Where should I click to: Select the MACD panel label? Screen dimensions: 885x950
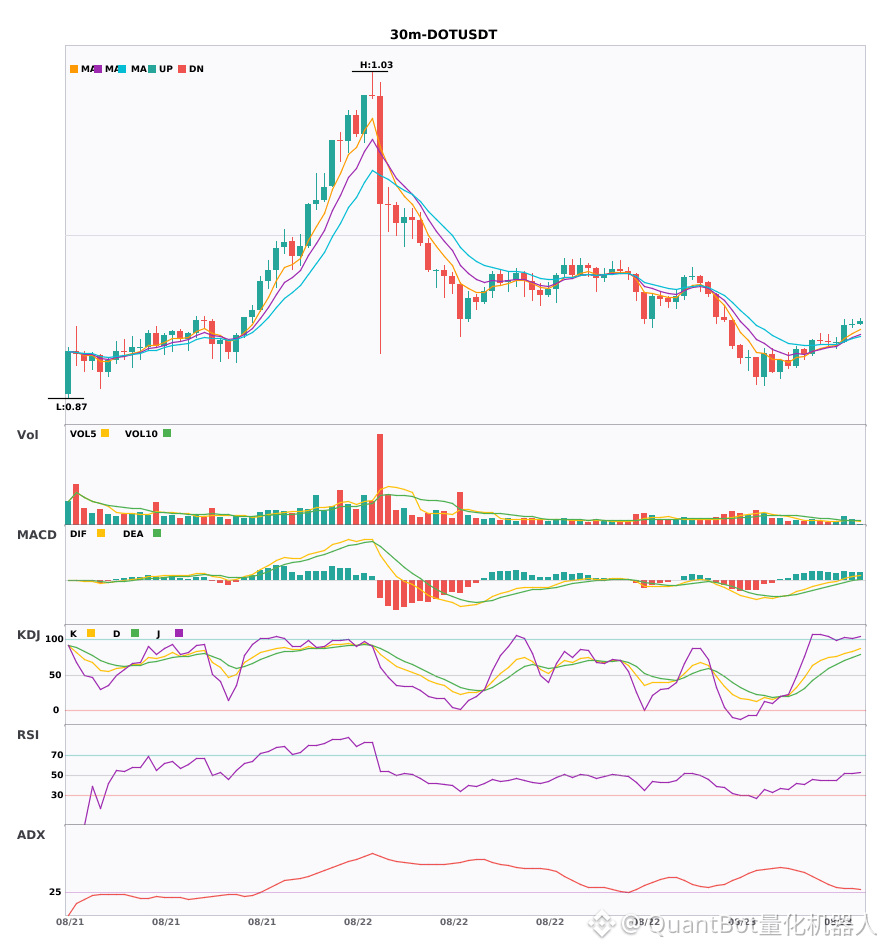(36, 535)
